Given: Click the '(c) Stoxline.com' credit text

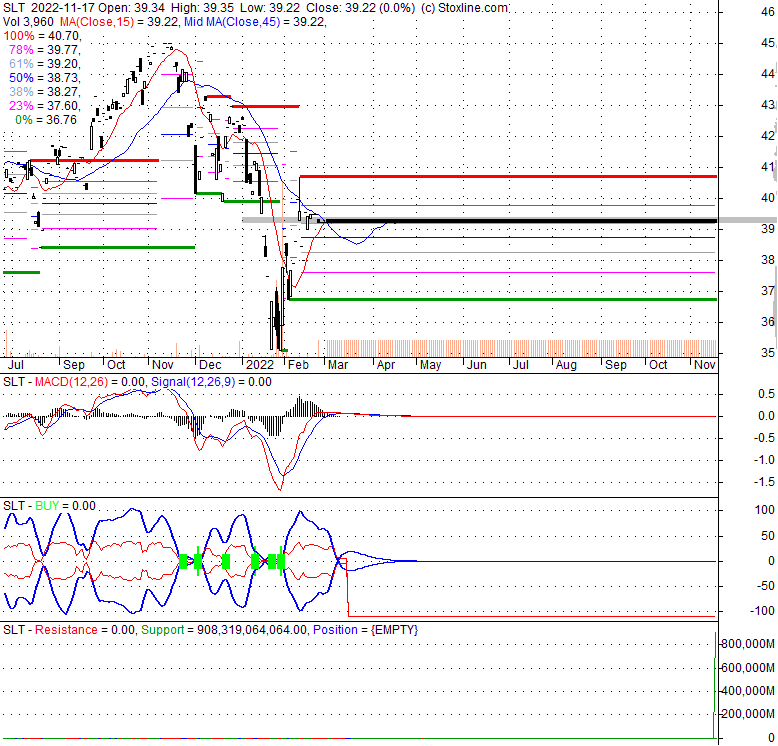Looking at the screenshot, I should pyautogui.click(x=464, y=8).
